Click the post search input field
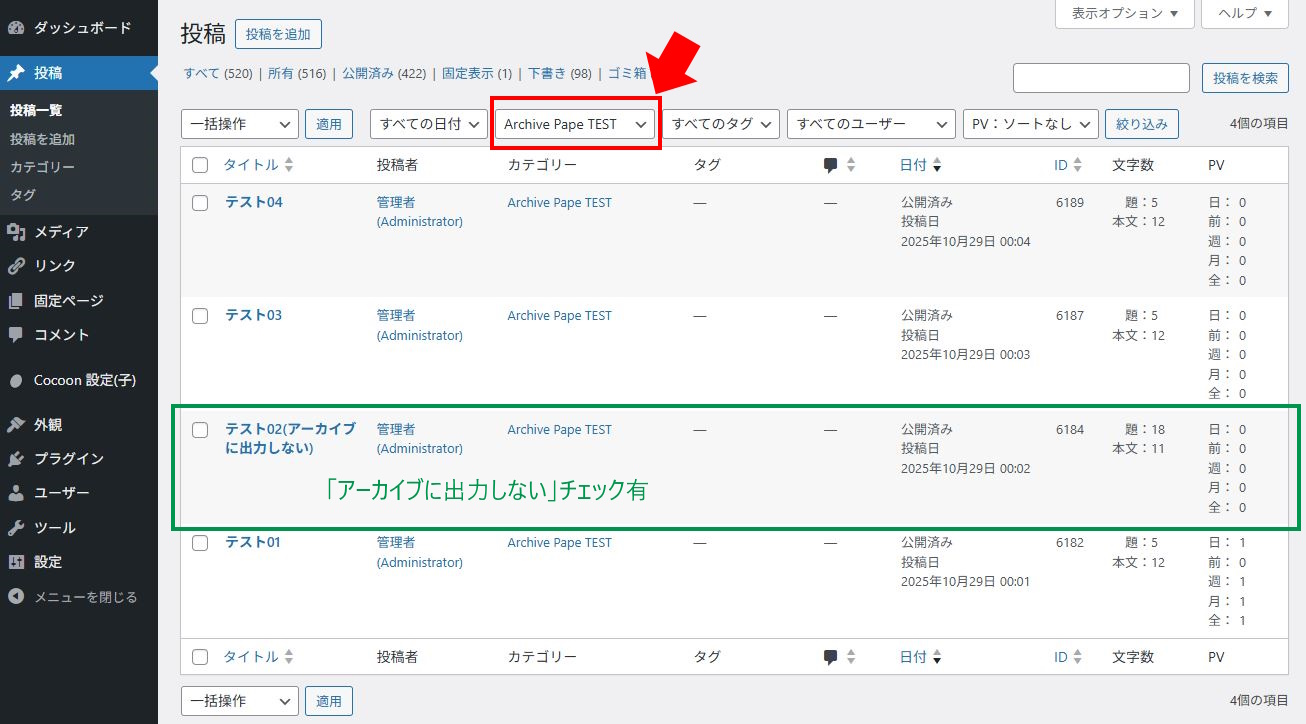This screenshot has height=724, width=1306. click(1100, 78)
